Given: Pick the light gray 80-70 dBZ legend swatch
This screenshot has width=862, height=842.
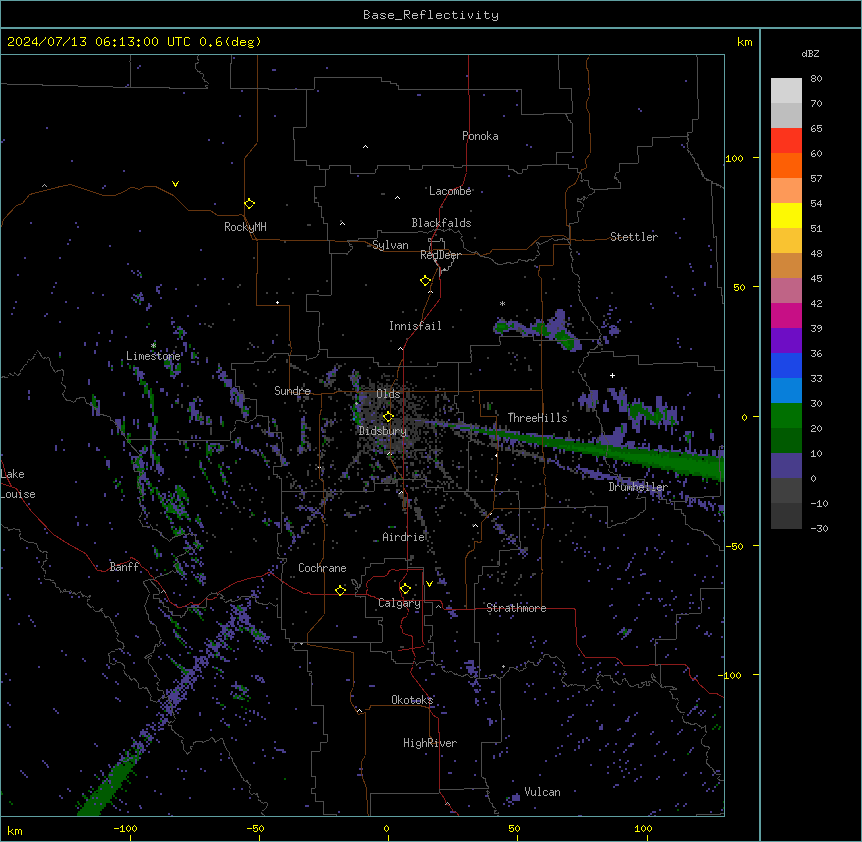Looking at the screenshot, I should click(786, 91).
